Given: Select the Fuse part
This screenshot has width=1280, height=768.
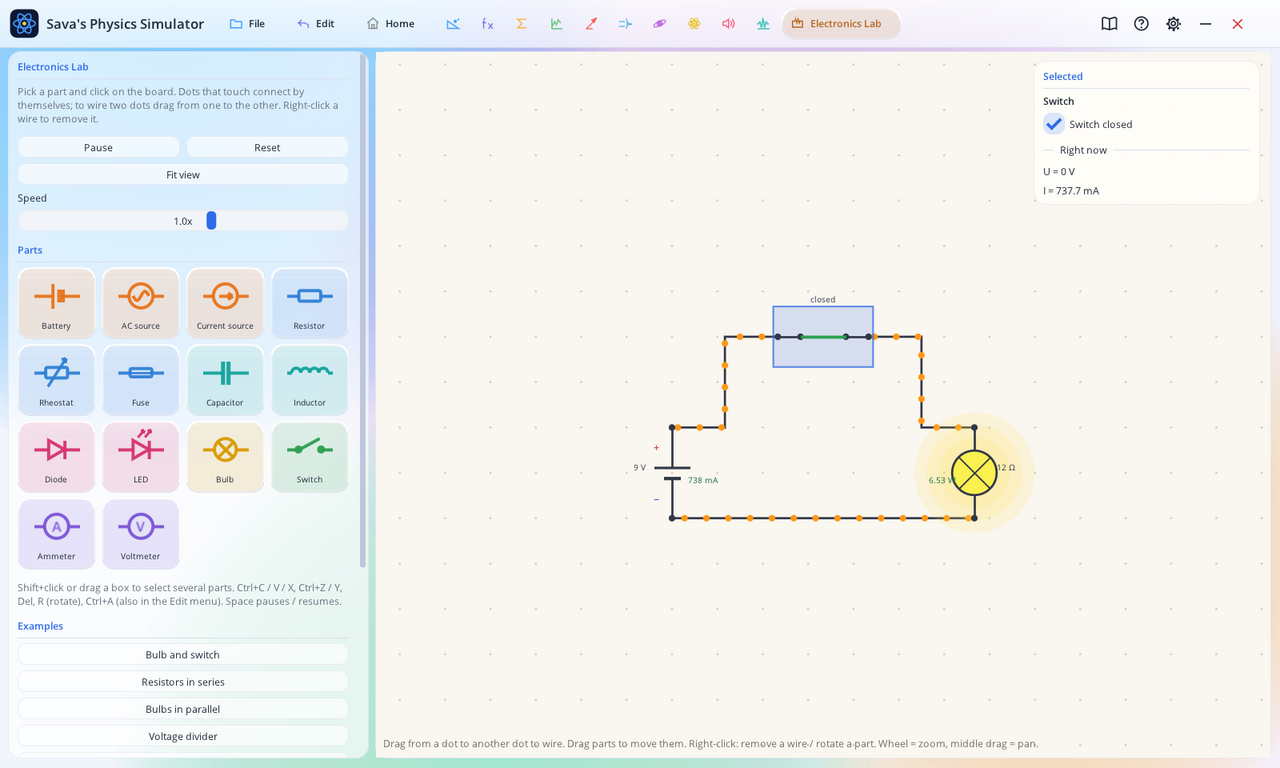Looking at the screenshot, I should point(141,380).
